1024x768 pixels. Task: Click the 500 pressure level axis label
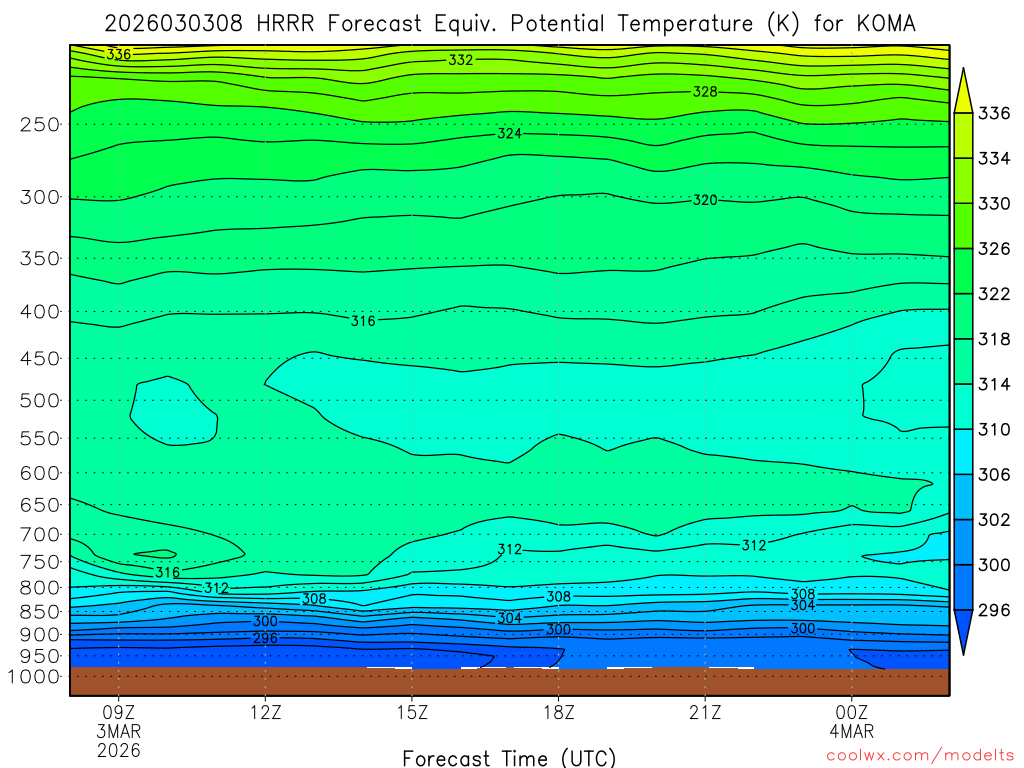[40, 400]
